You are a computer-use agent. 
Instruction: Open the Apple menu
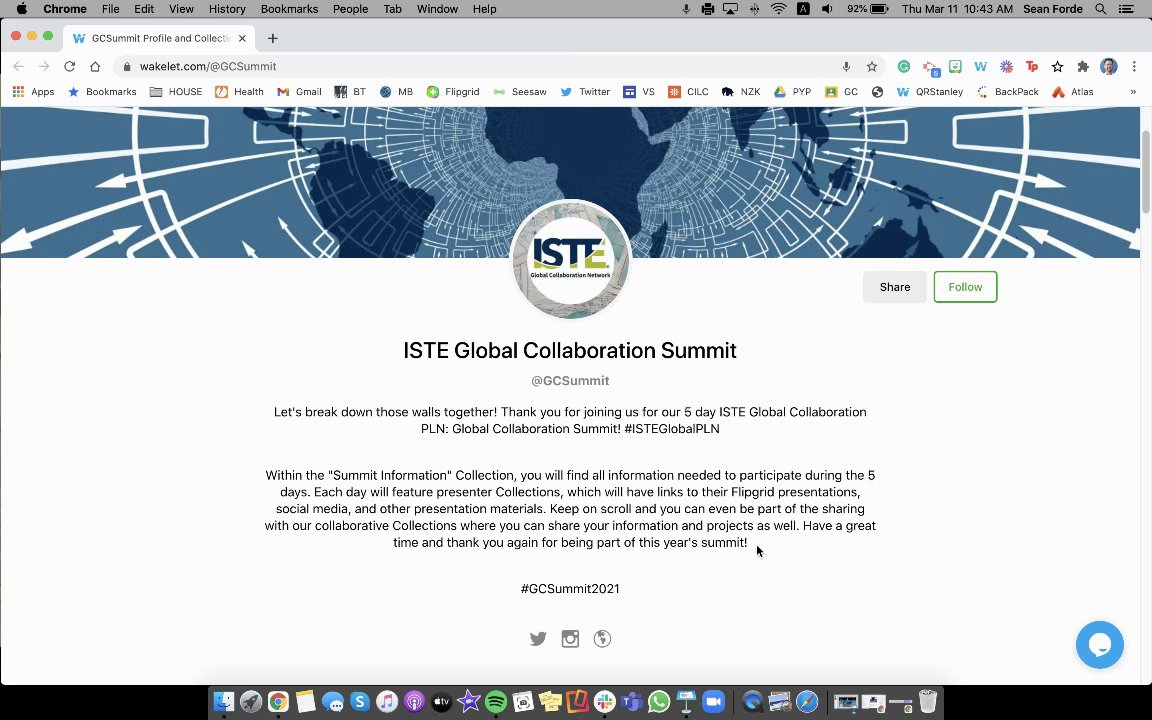click(x=21, y=9)
